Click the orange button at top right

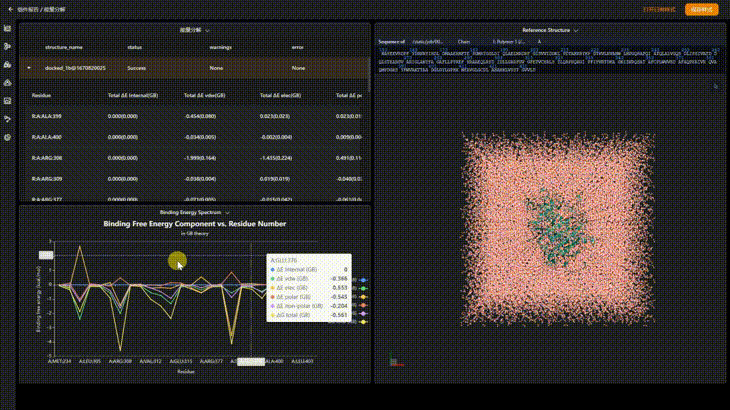pos(702,9)
